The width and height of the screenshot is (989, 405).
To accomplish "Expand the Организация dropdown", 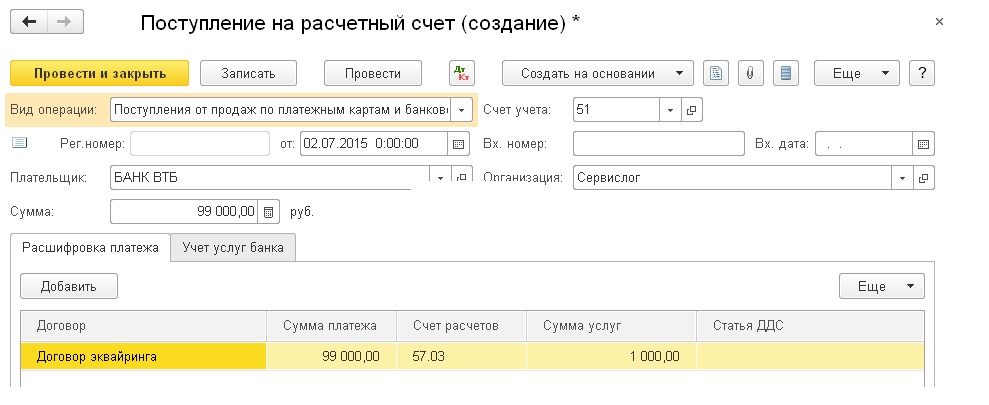I will [x=902, y=178].
